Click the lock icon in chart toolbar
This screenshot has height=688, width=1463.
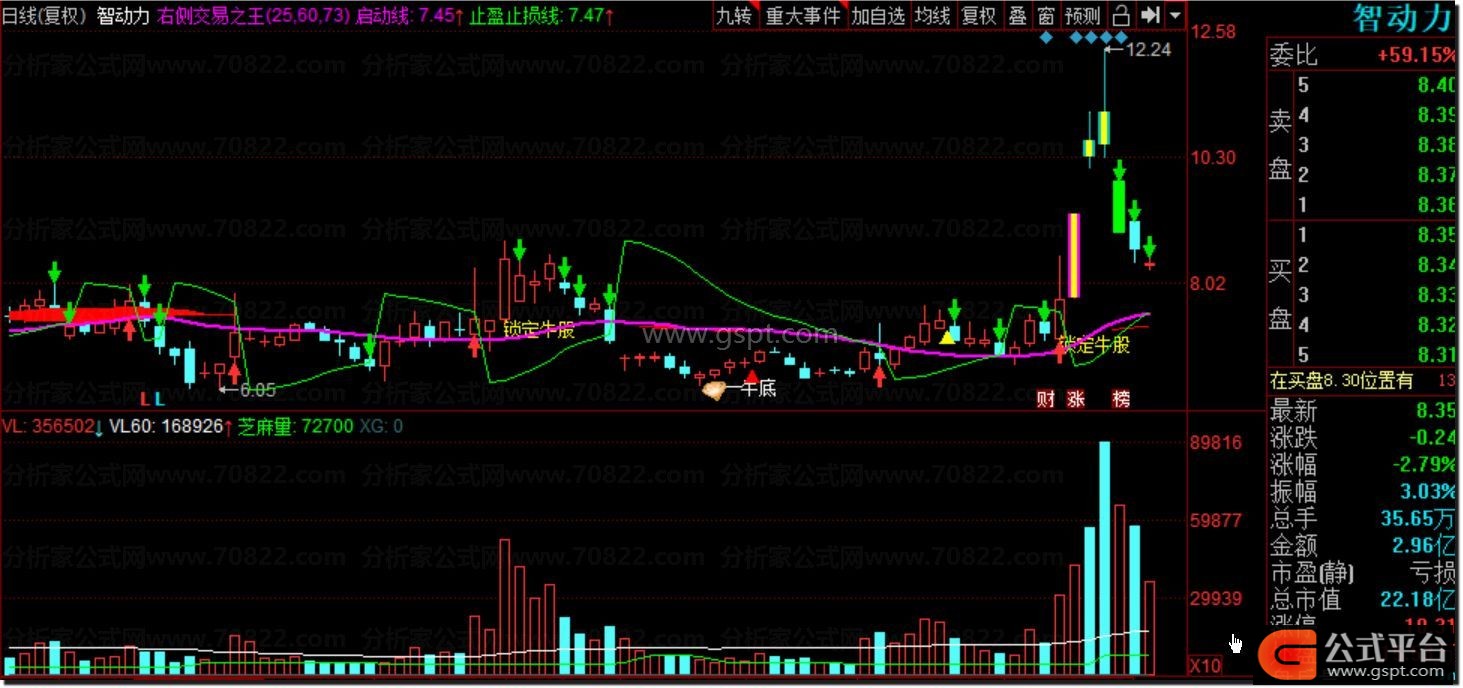(x=1121, y=15)
